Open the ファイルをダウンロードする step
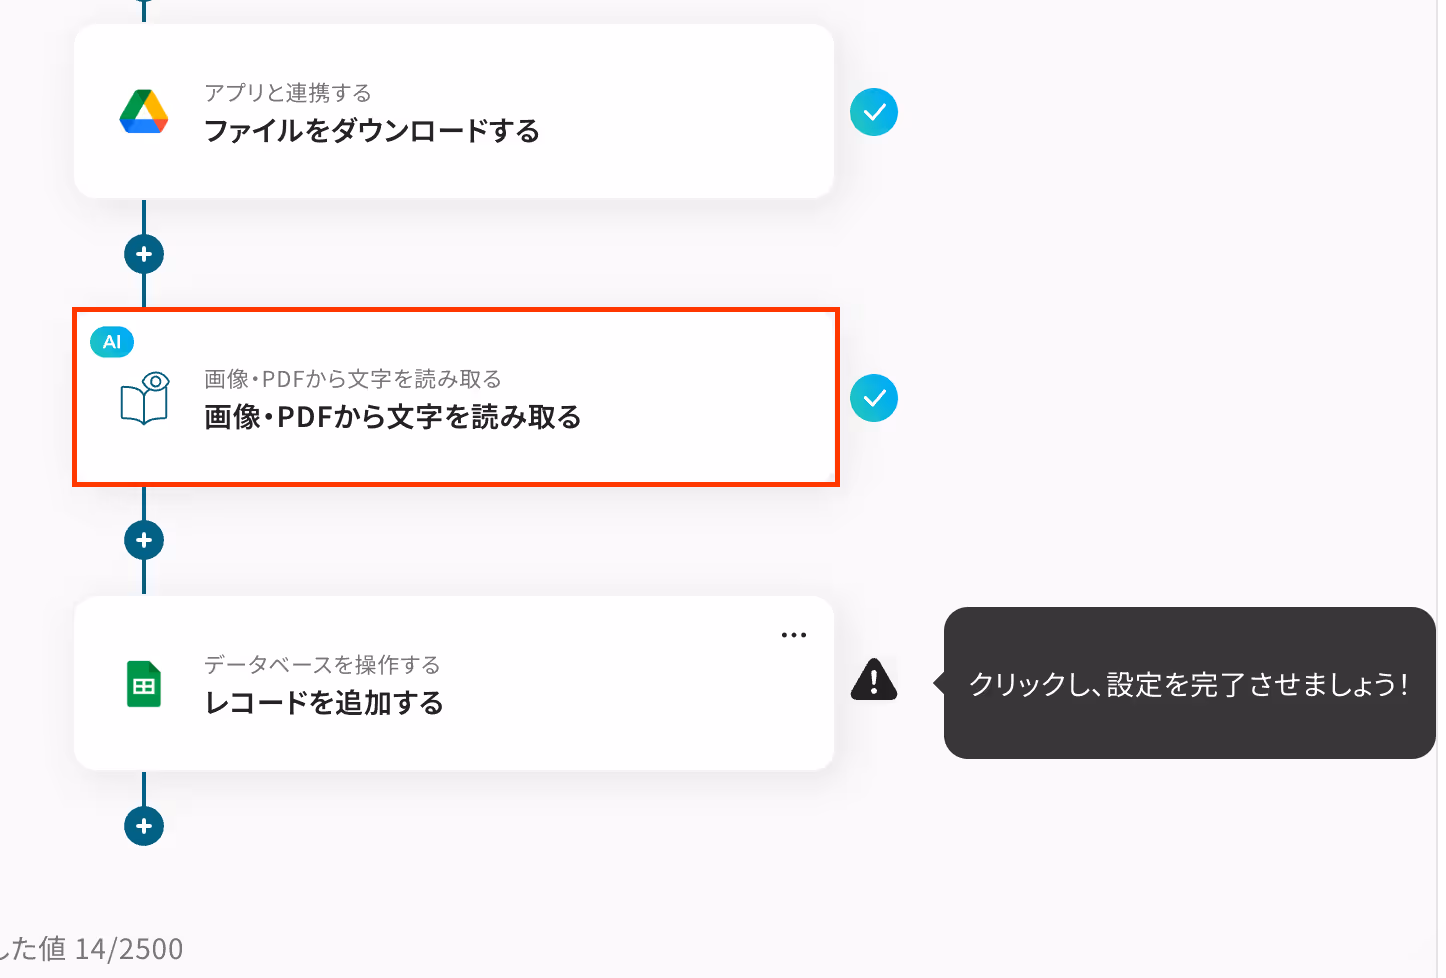The height and width of the screenshot is (978, 1446). click(454, 111)
